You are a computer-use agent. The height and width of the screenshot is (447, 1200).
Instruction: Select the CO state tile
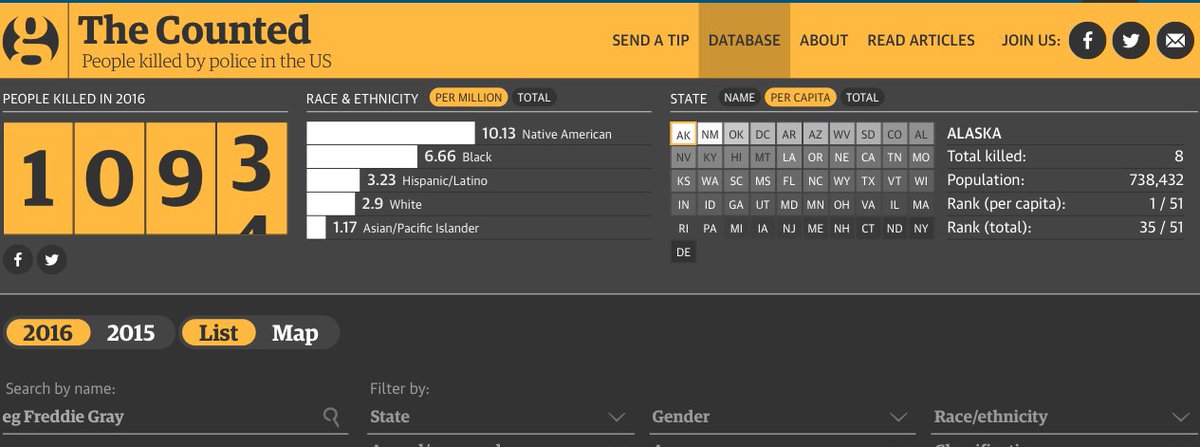(895, 134)
